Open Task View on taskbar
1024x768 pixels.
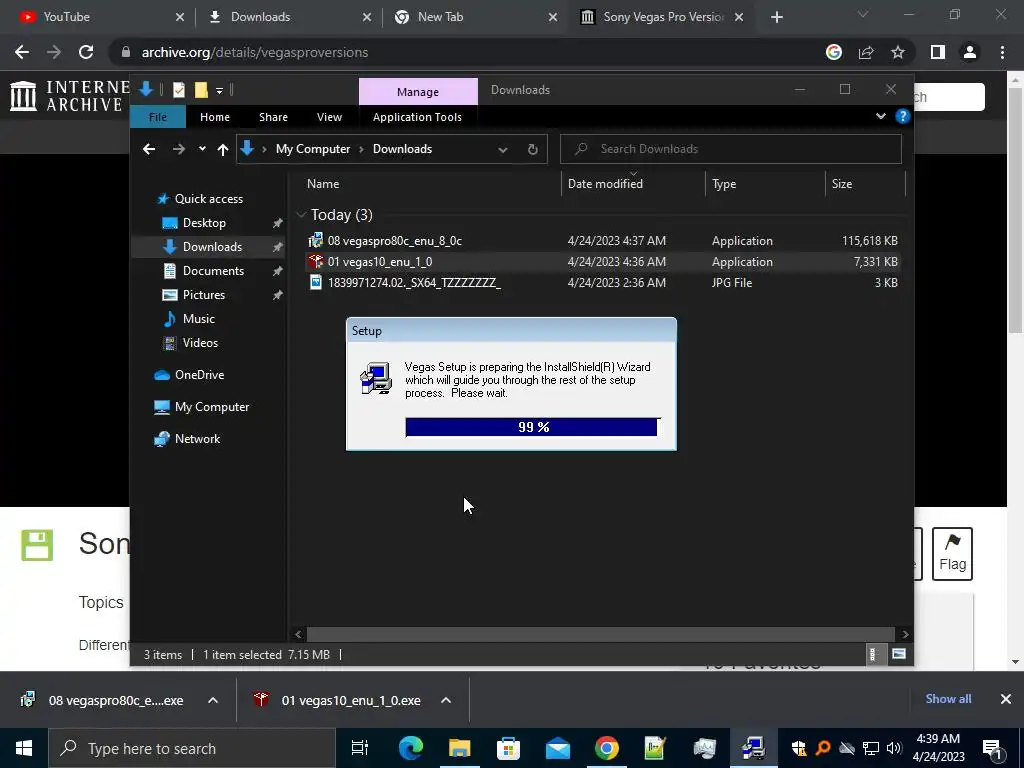360,748
